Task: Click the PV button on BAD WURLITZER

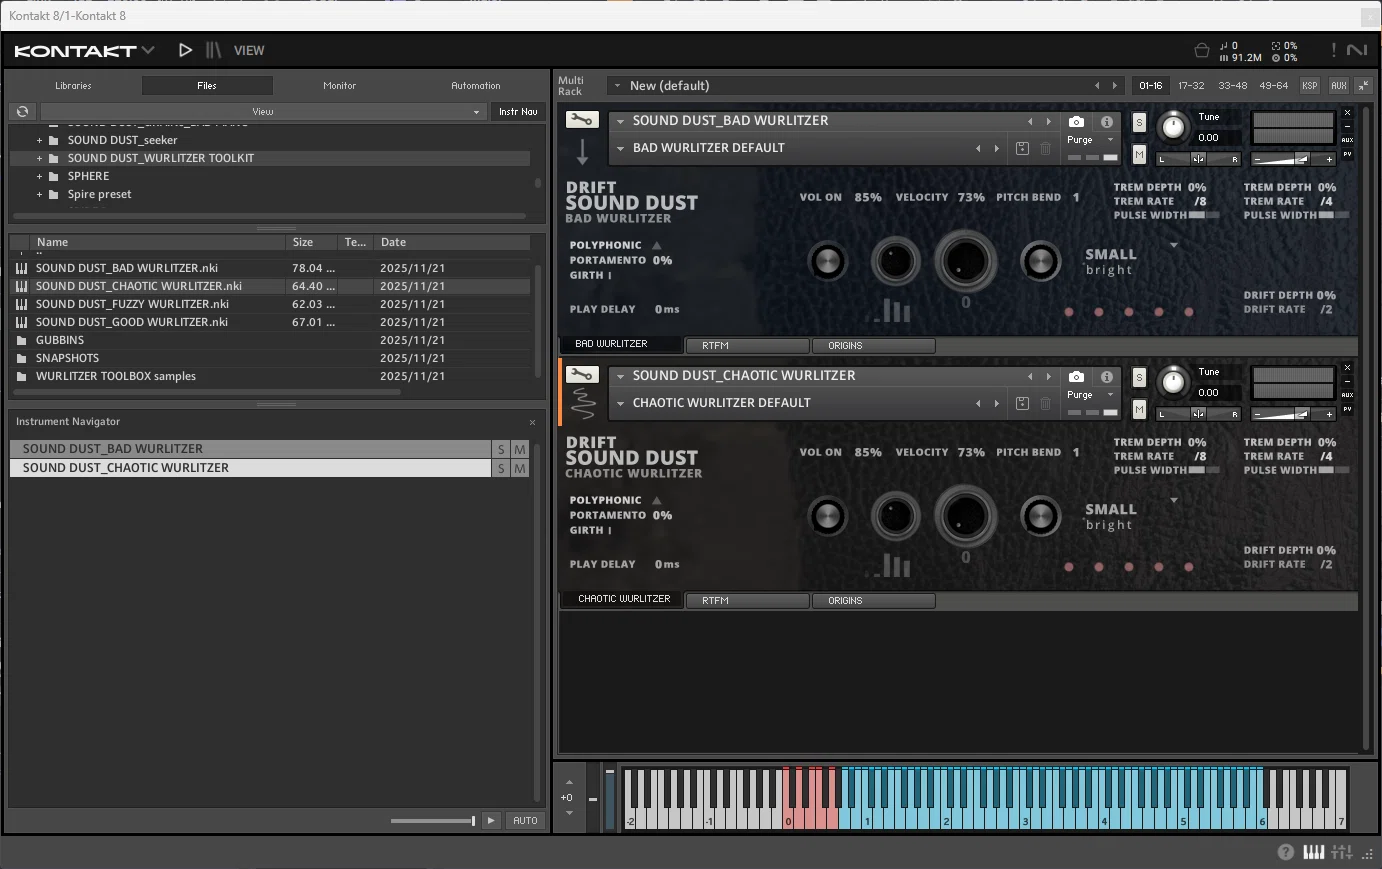Action: 1347,155
